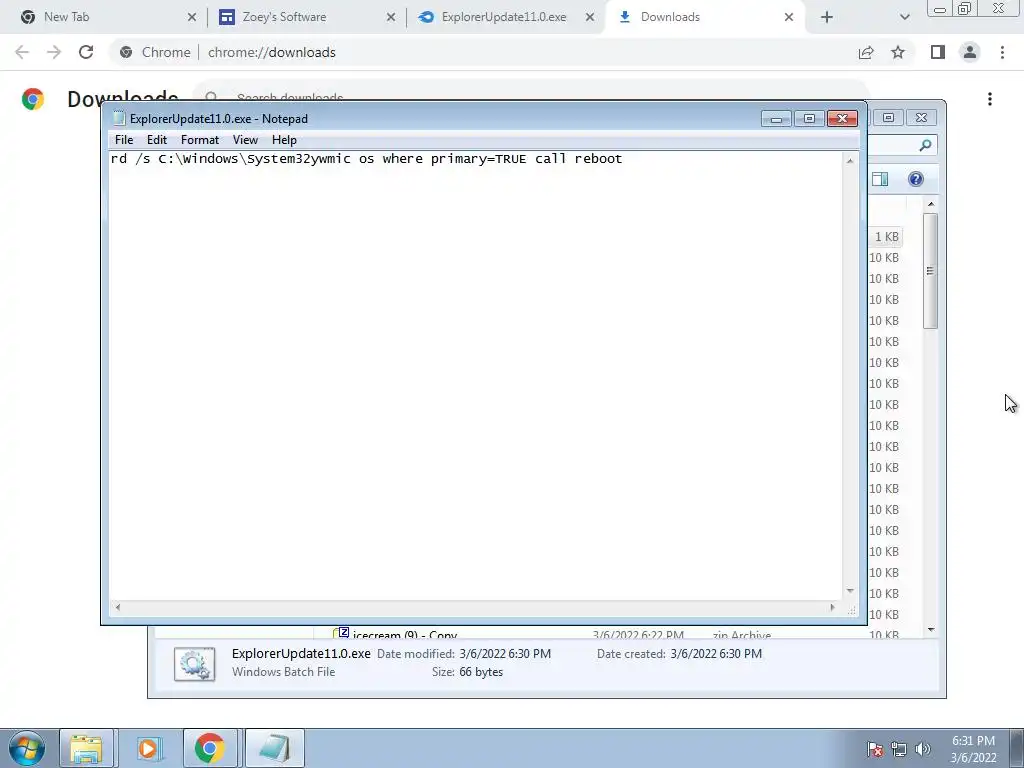Select the 1 KB size cell
The image size is (1024, 768).
pos(886,237)
